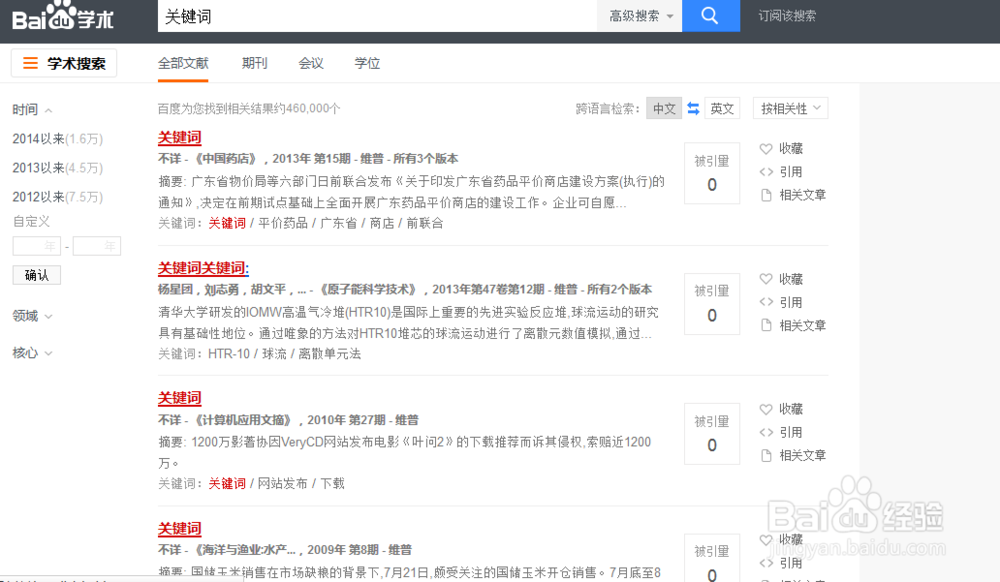The height and width of the screenshot is (582, 1000).
Task: Open the 高级搜索 dropdown
Action: (x=640, y=16)
